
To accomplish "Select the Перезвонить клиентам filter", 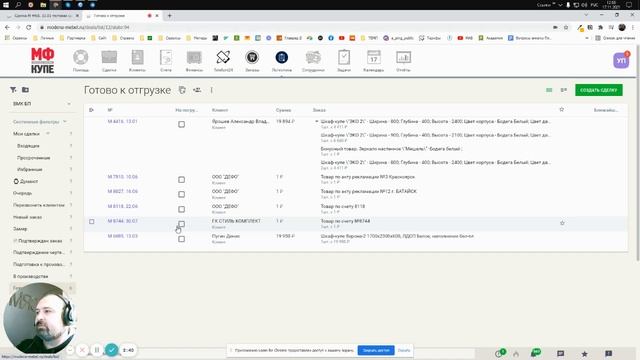I will coord(39,205).
